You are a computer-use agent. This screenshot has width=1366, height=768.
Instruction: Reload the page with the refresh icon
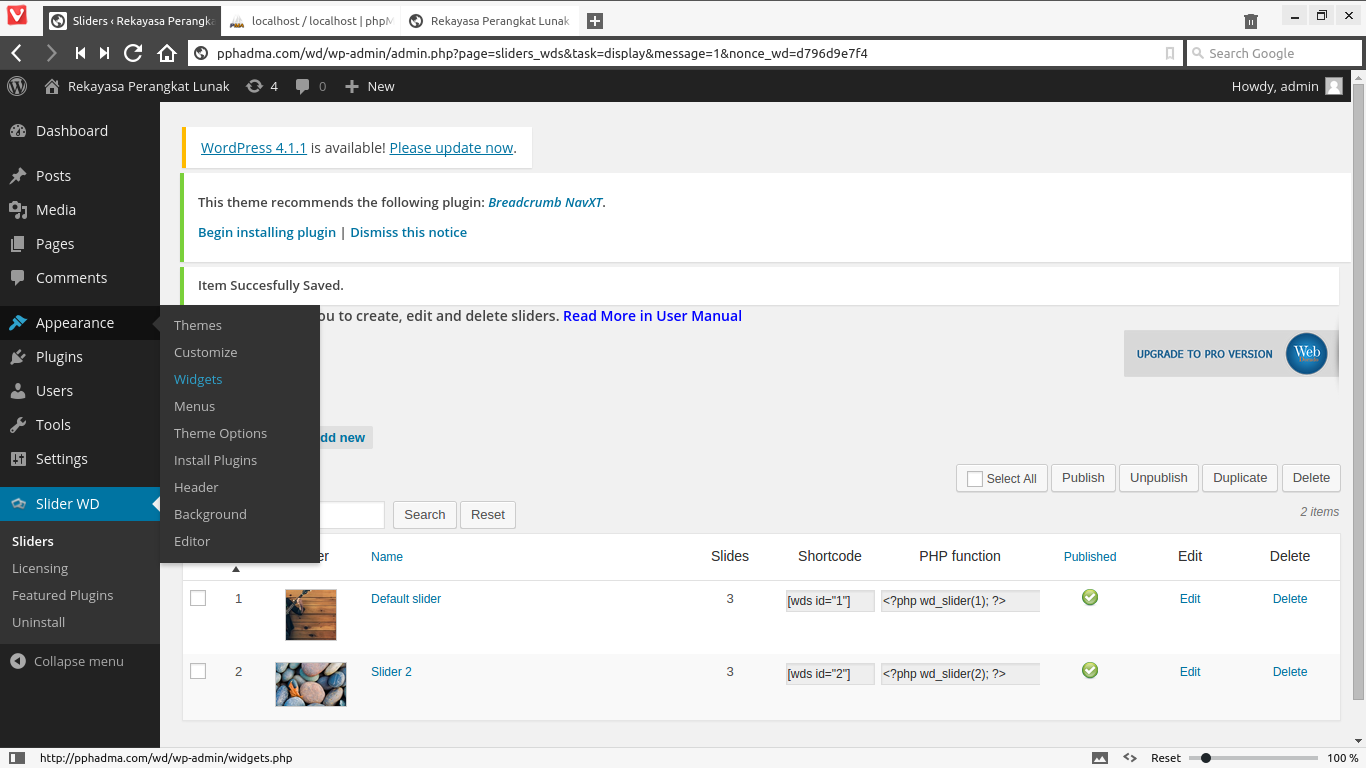tap(133, 53)
